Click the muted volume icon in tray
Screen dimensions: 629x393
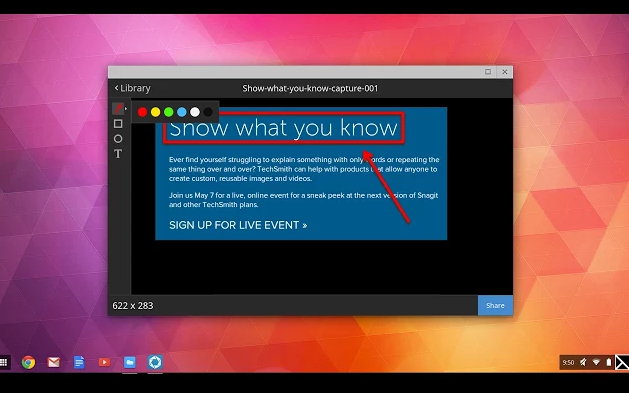tap(583, 363)
